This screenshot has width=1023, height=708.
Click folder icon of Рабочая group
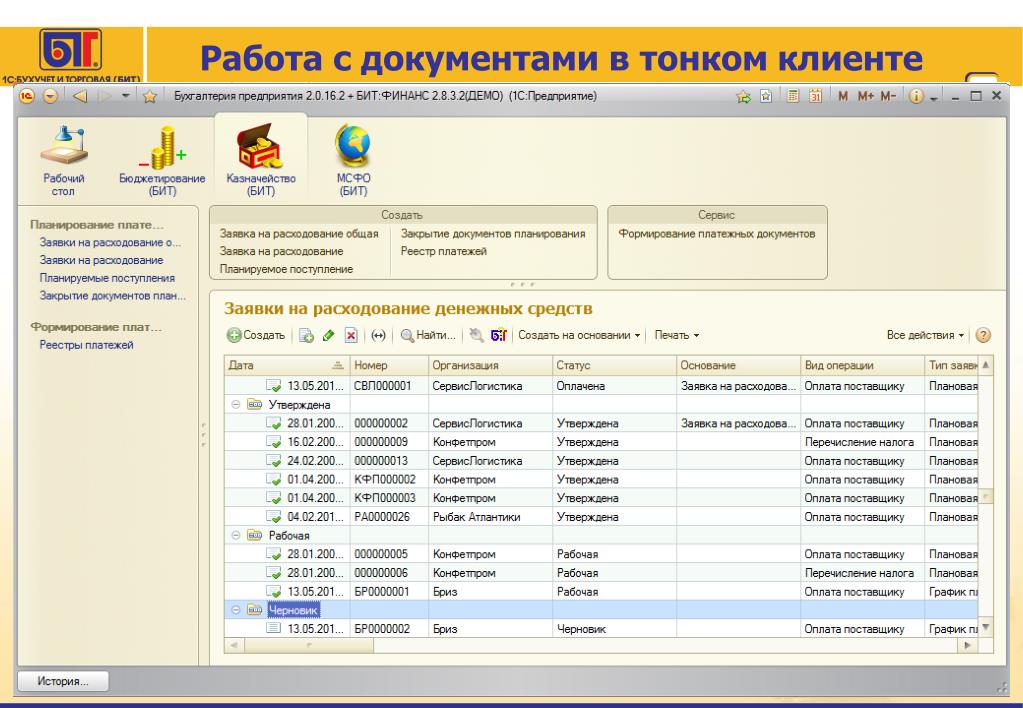click(x=254, y=536)
